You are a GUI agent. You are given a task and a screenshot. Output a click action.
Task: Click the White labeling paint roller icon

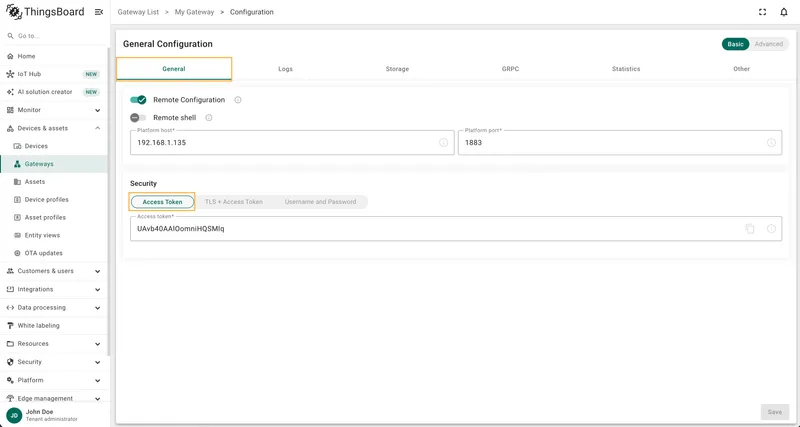tap(10, 326)
